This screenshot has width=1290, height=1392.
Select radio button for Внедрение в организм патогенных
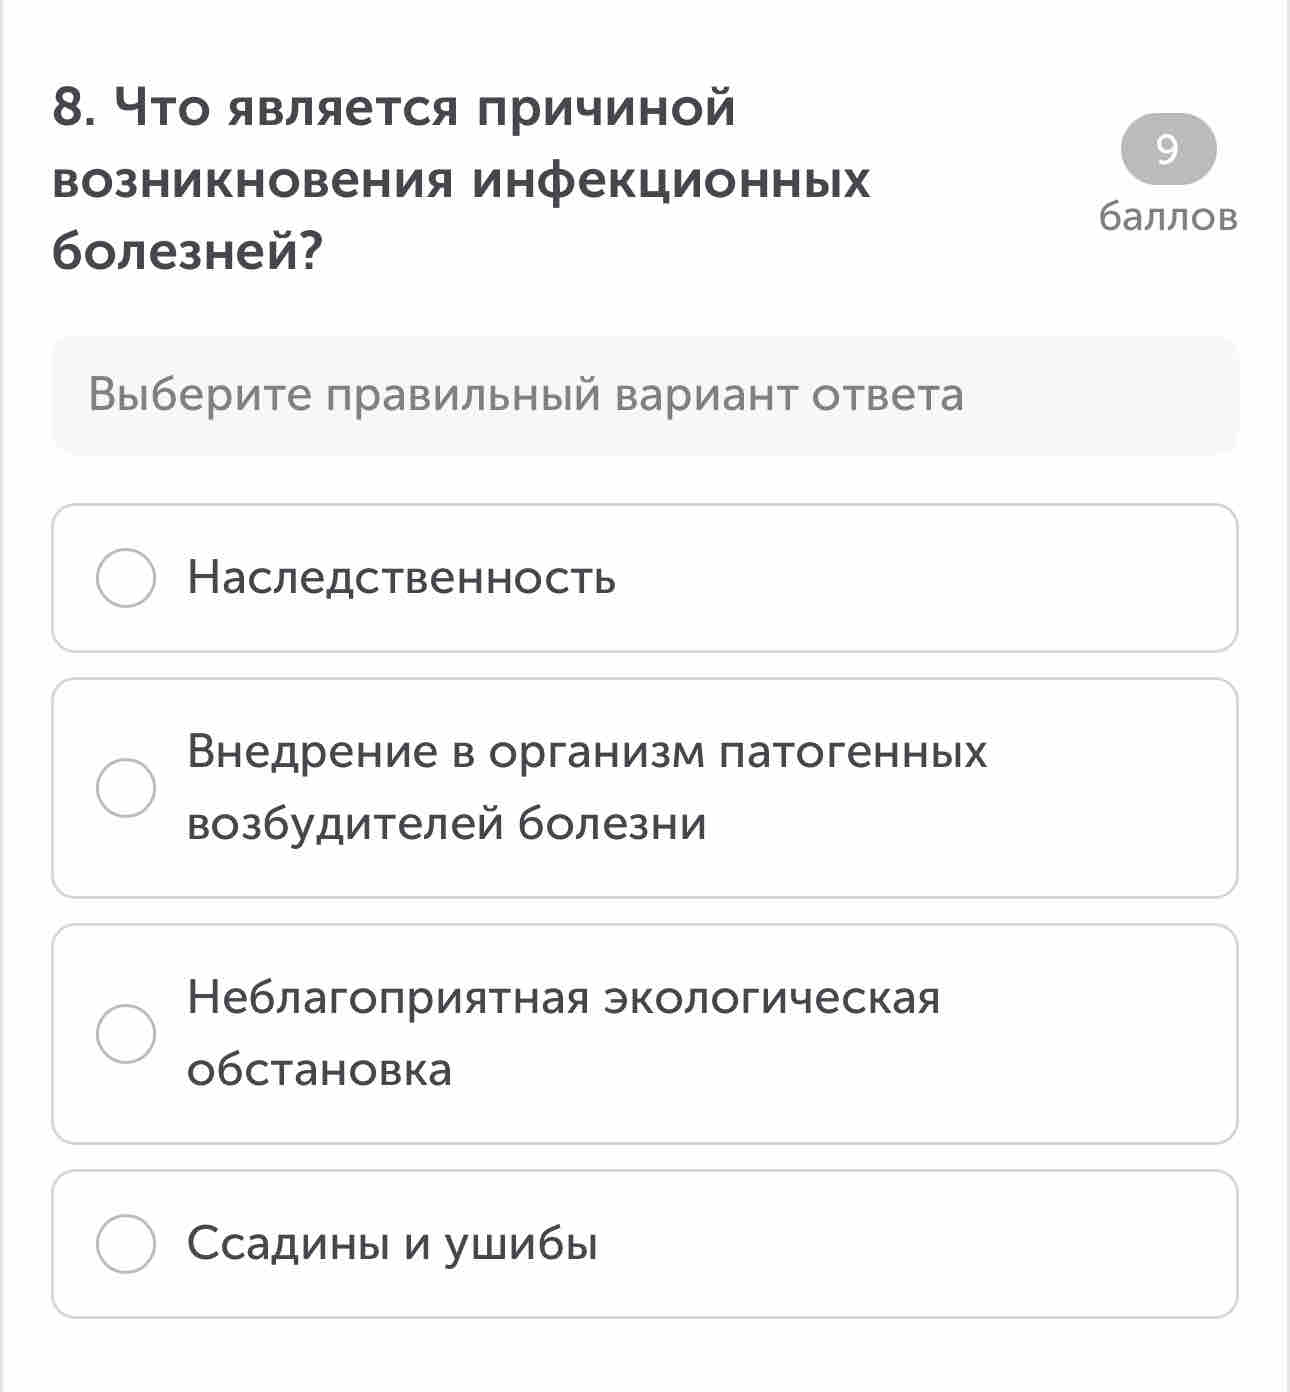point(126,788)
